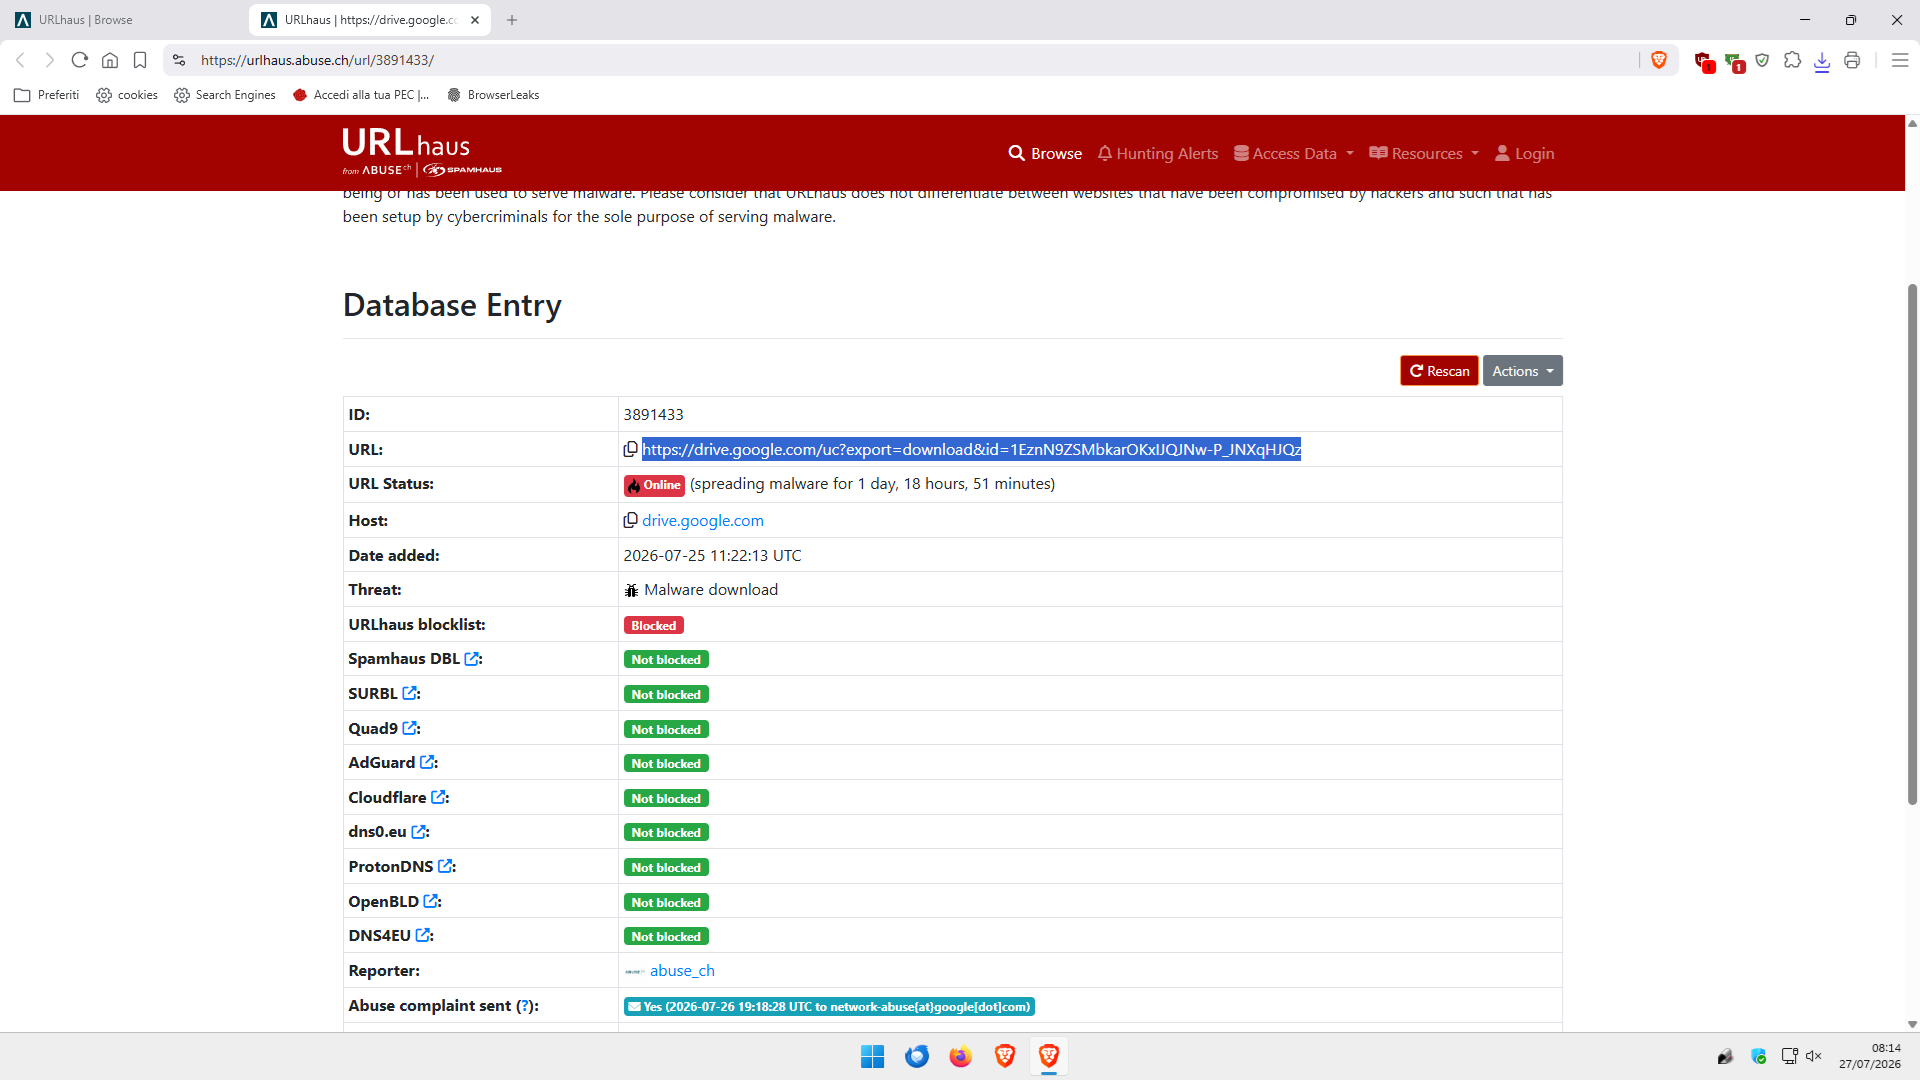Screen dimensions: 1920x1080
Task: Open Accedi alla tua PEC bookmark
Action: [361, 95]
